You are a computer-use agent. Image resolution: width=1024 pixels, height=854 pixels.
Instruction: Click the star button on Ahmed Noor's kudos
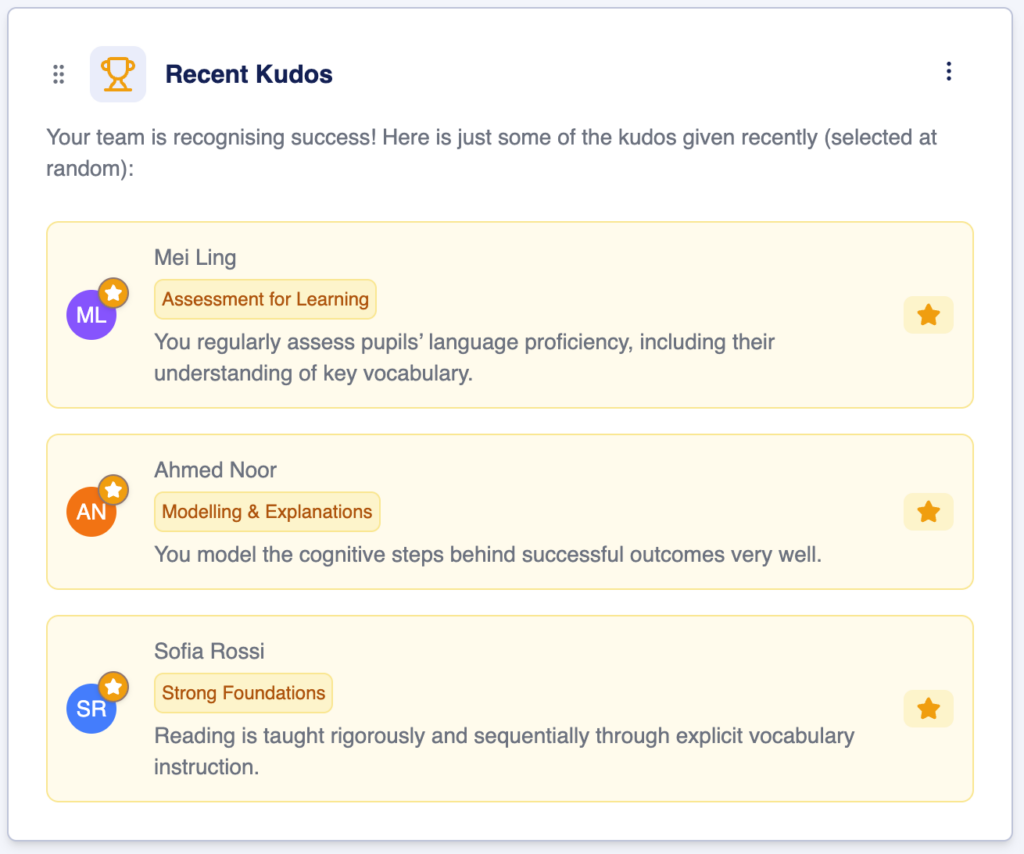pyautogui.click(x=928, y=512)
